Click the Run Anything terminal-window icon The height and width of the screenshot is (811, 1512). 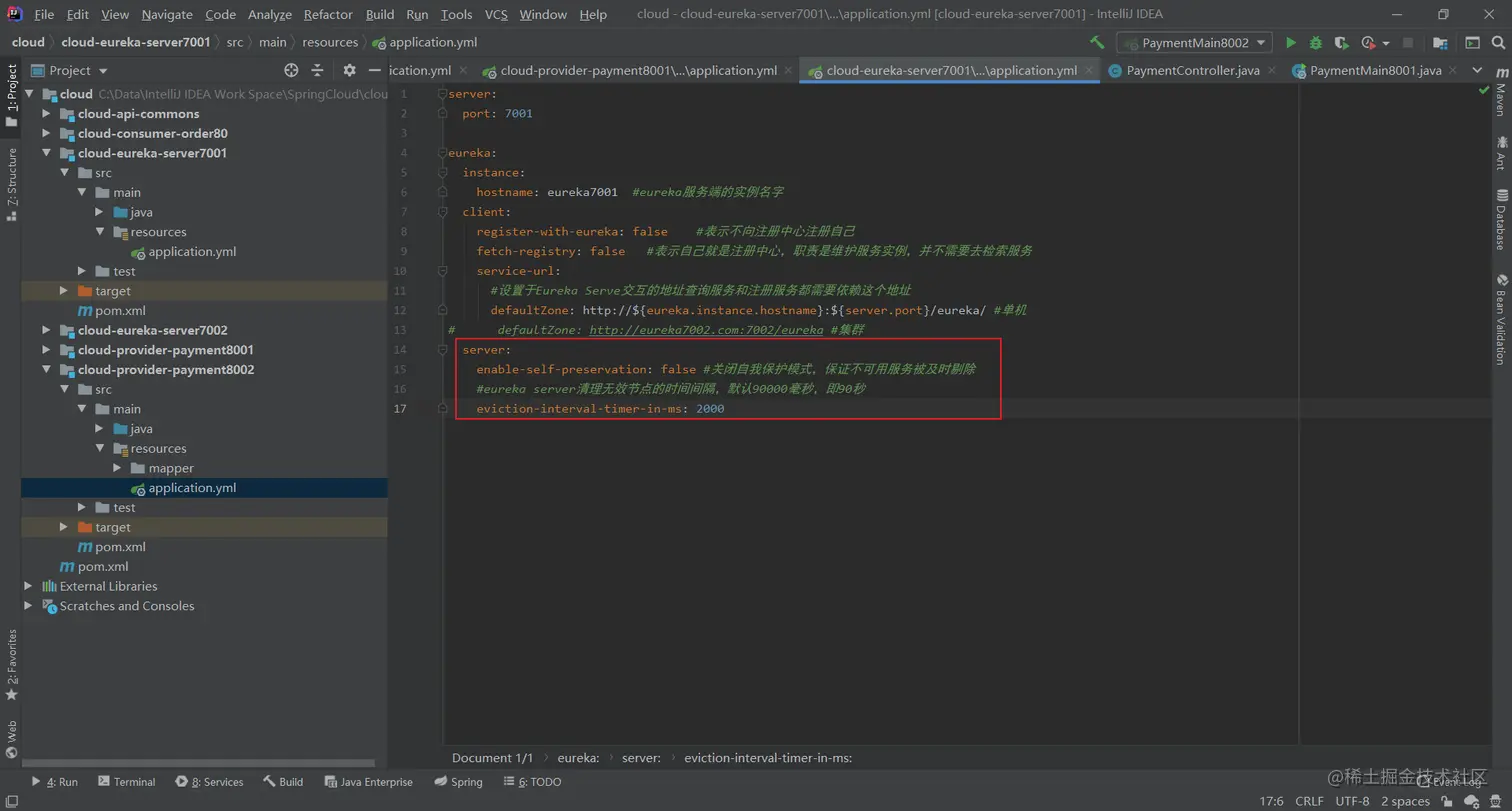tap(1472, 43)
